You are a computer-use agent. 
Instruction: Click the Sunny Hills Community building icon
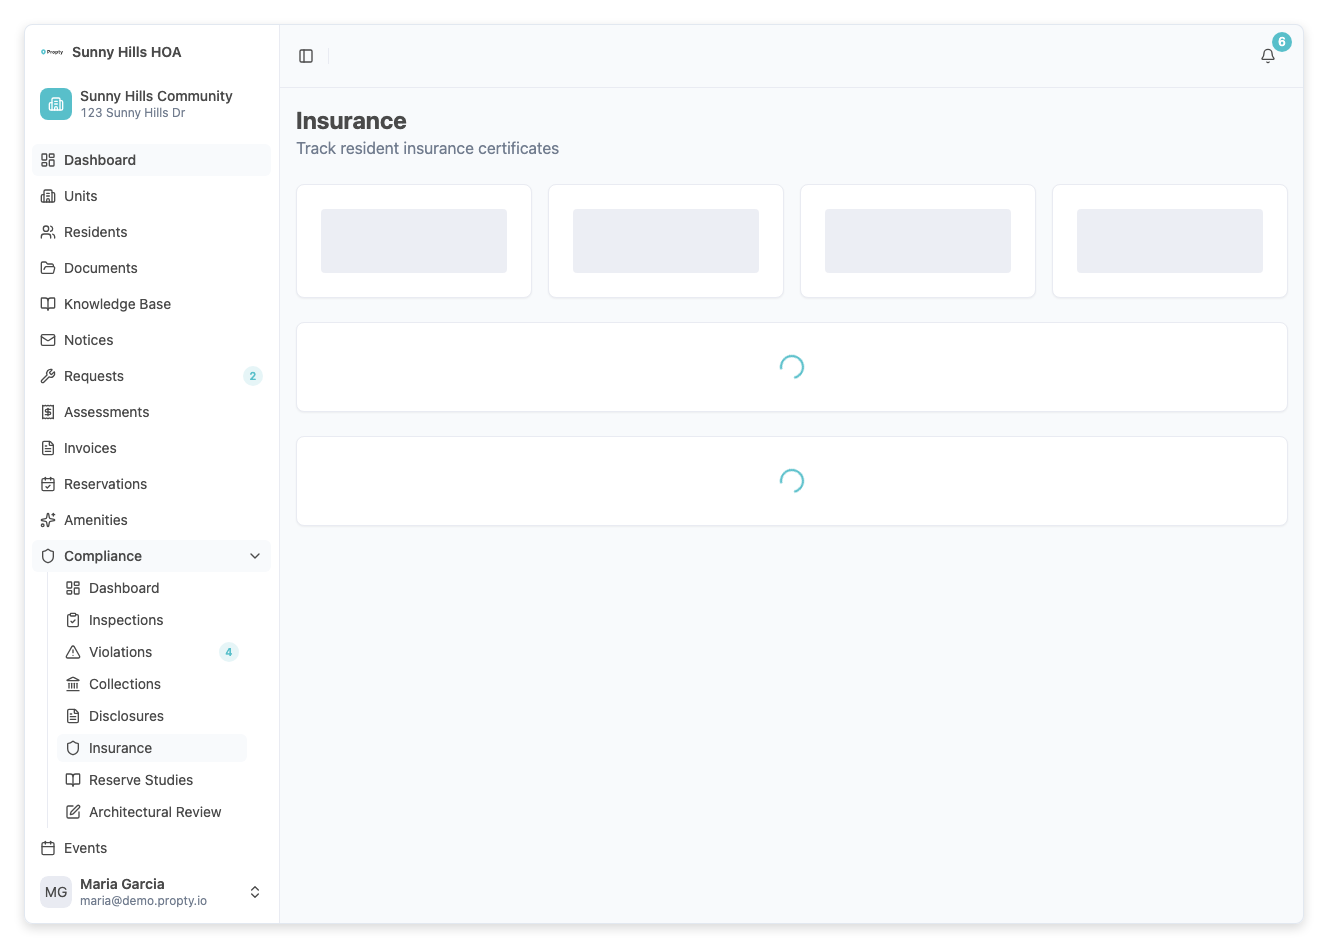pyautogui.click(x=55, y=103)
